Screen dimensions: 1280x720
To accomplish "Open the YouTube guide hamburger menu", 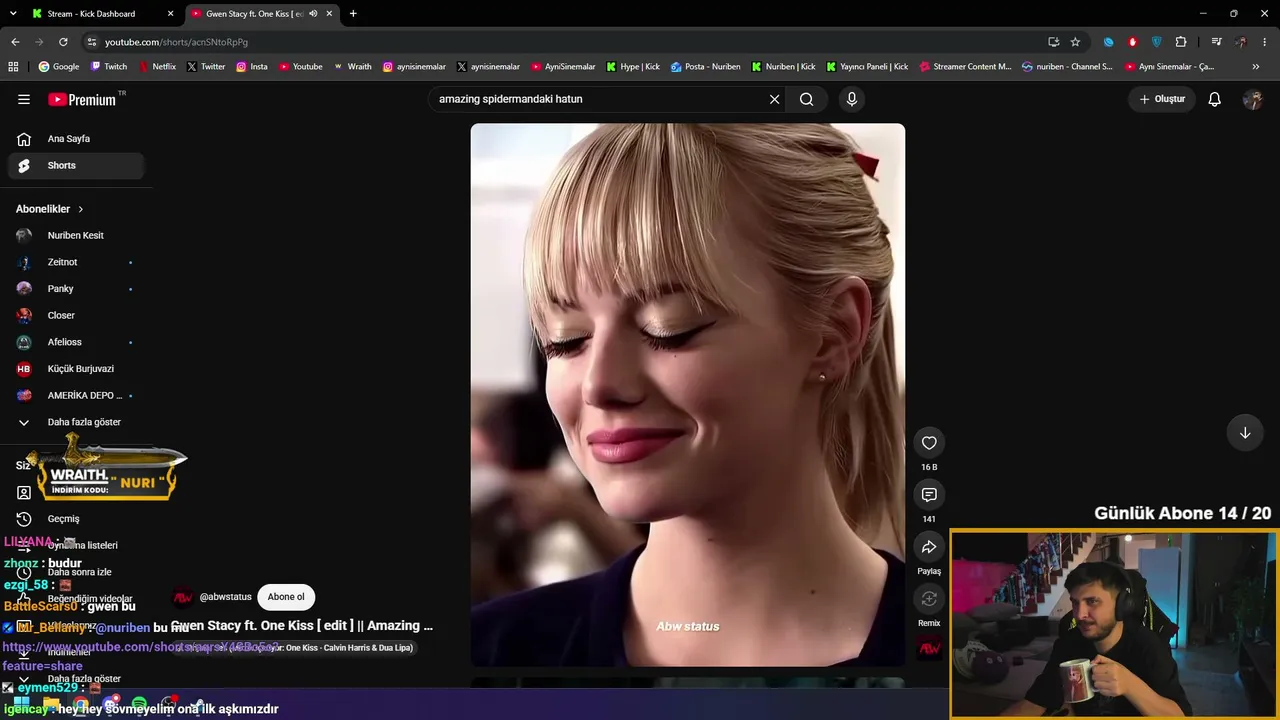I will pyautogui.click(x=24, y=99).
